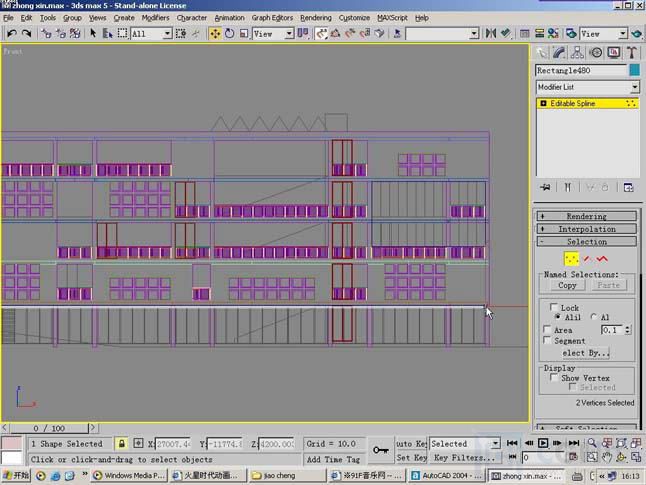Activate the Select and Scale tool
This screenshot has height=485, width=646.
click(x=244, y=33)
